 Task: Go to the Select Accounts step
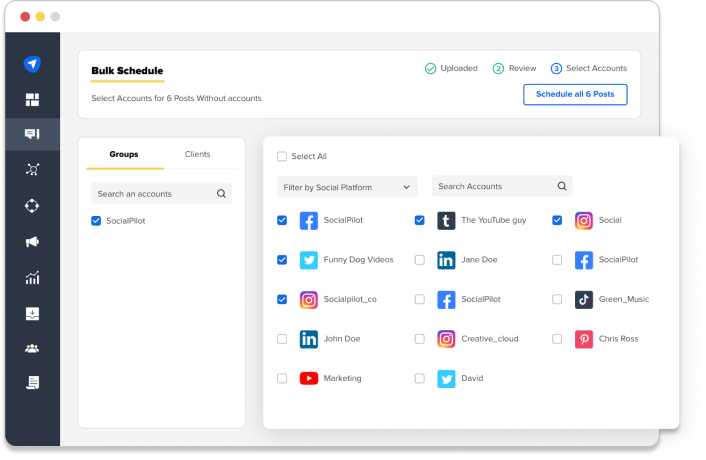pos(588,68)
